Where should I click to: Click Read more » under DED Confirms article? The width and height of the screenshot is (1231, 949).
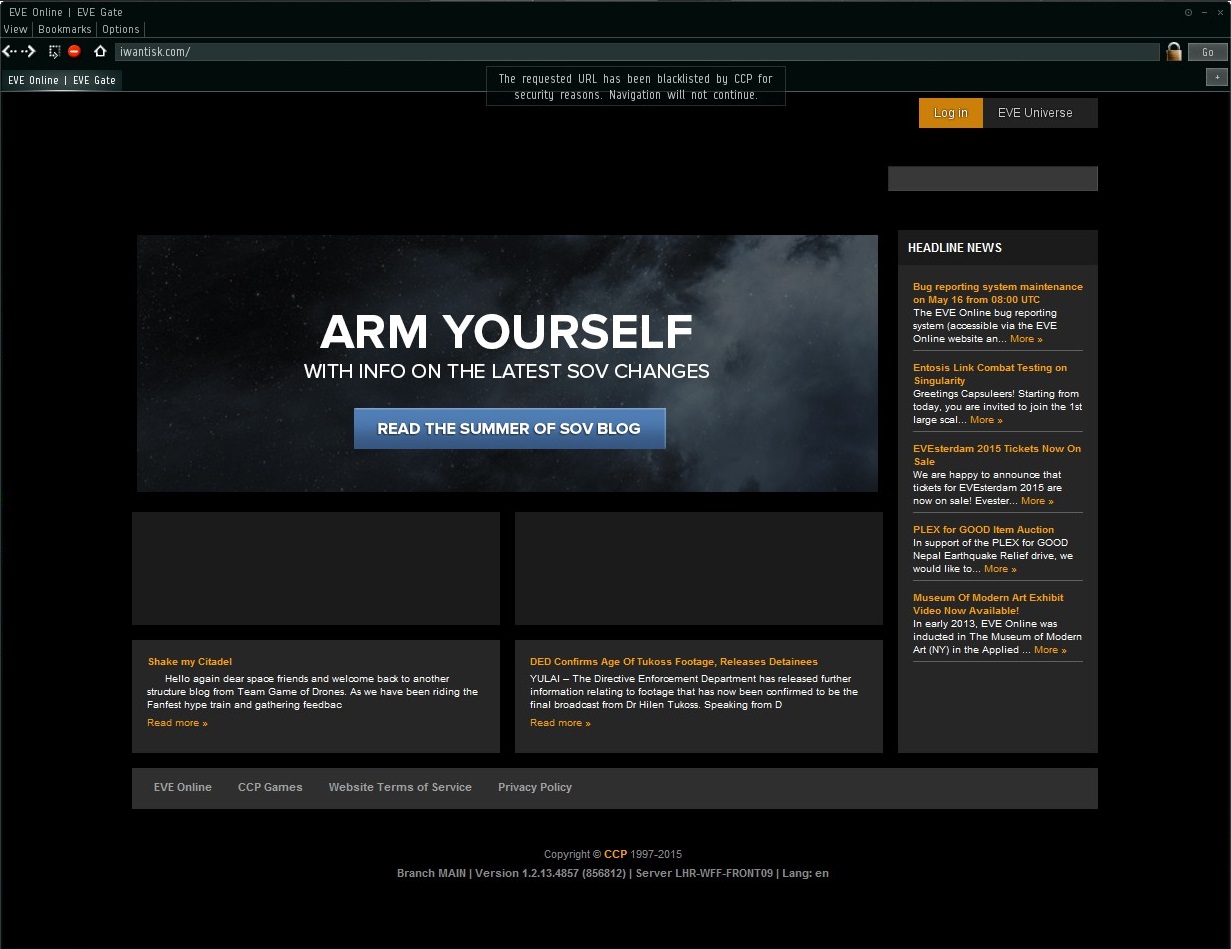point(560,723)
